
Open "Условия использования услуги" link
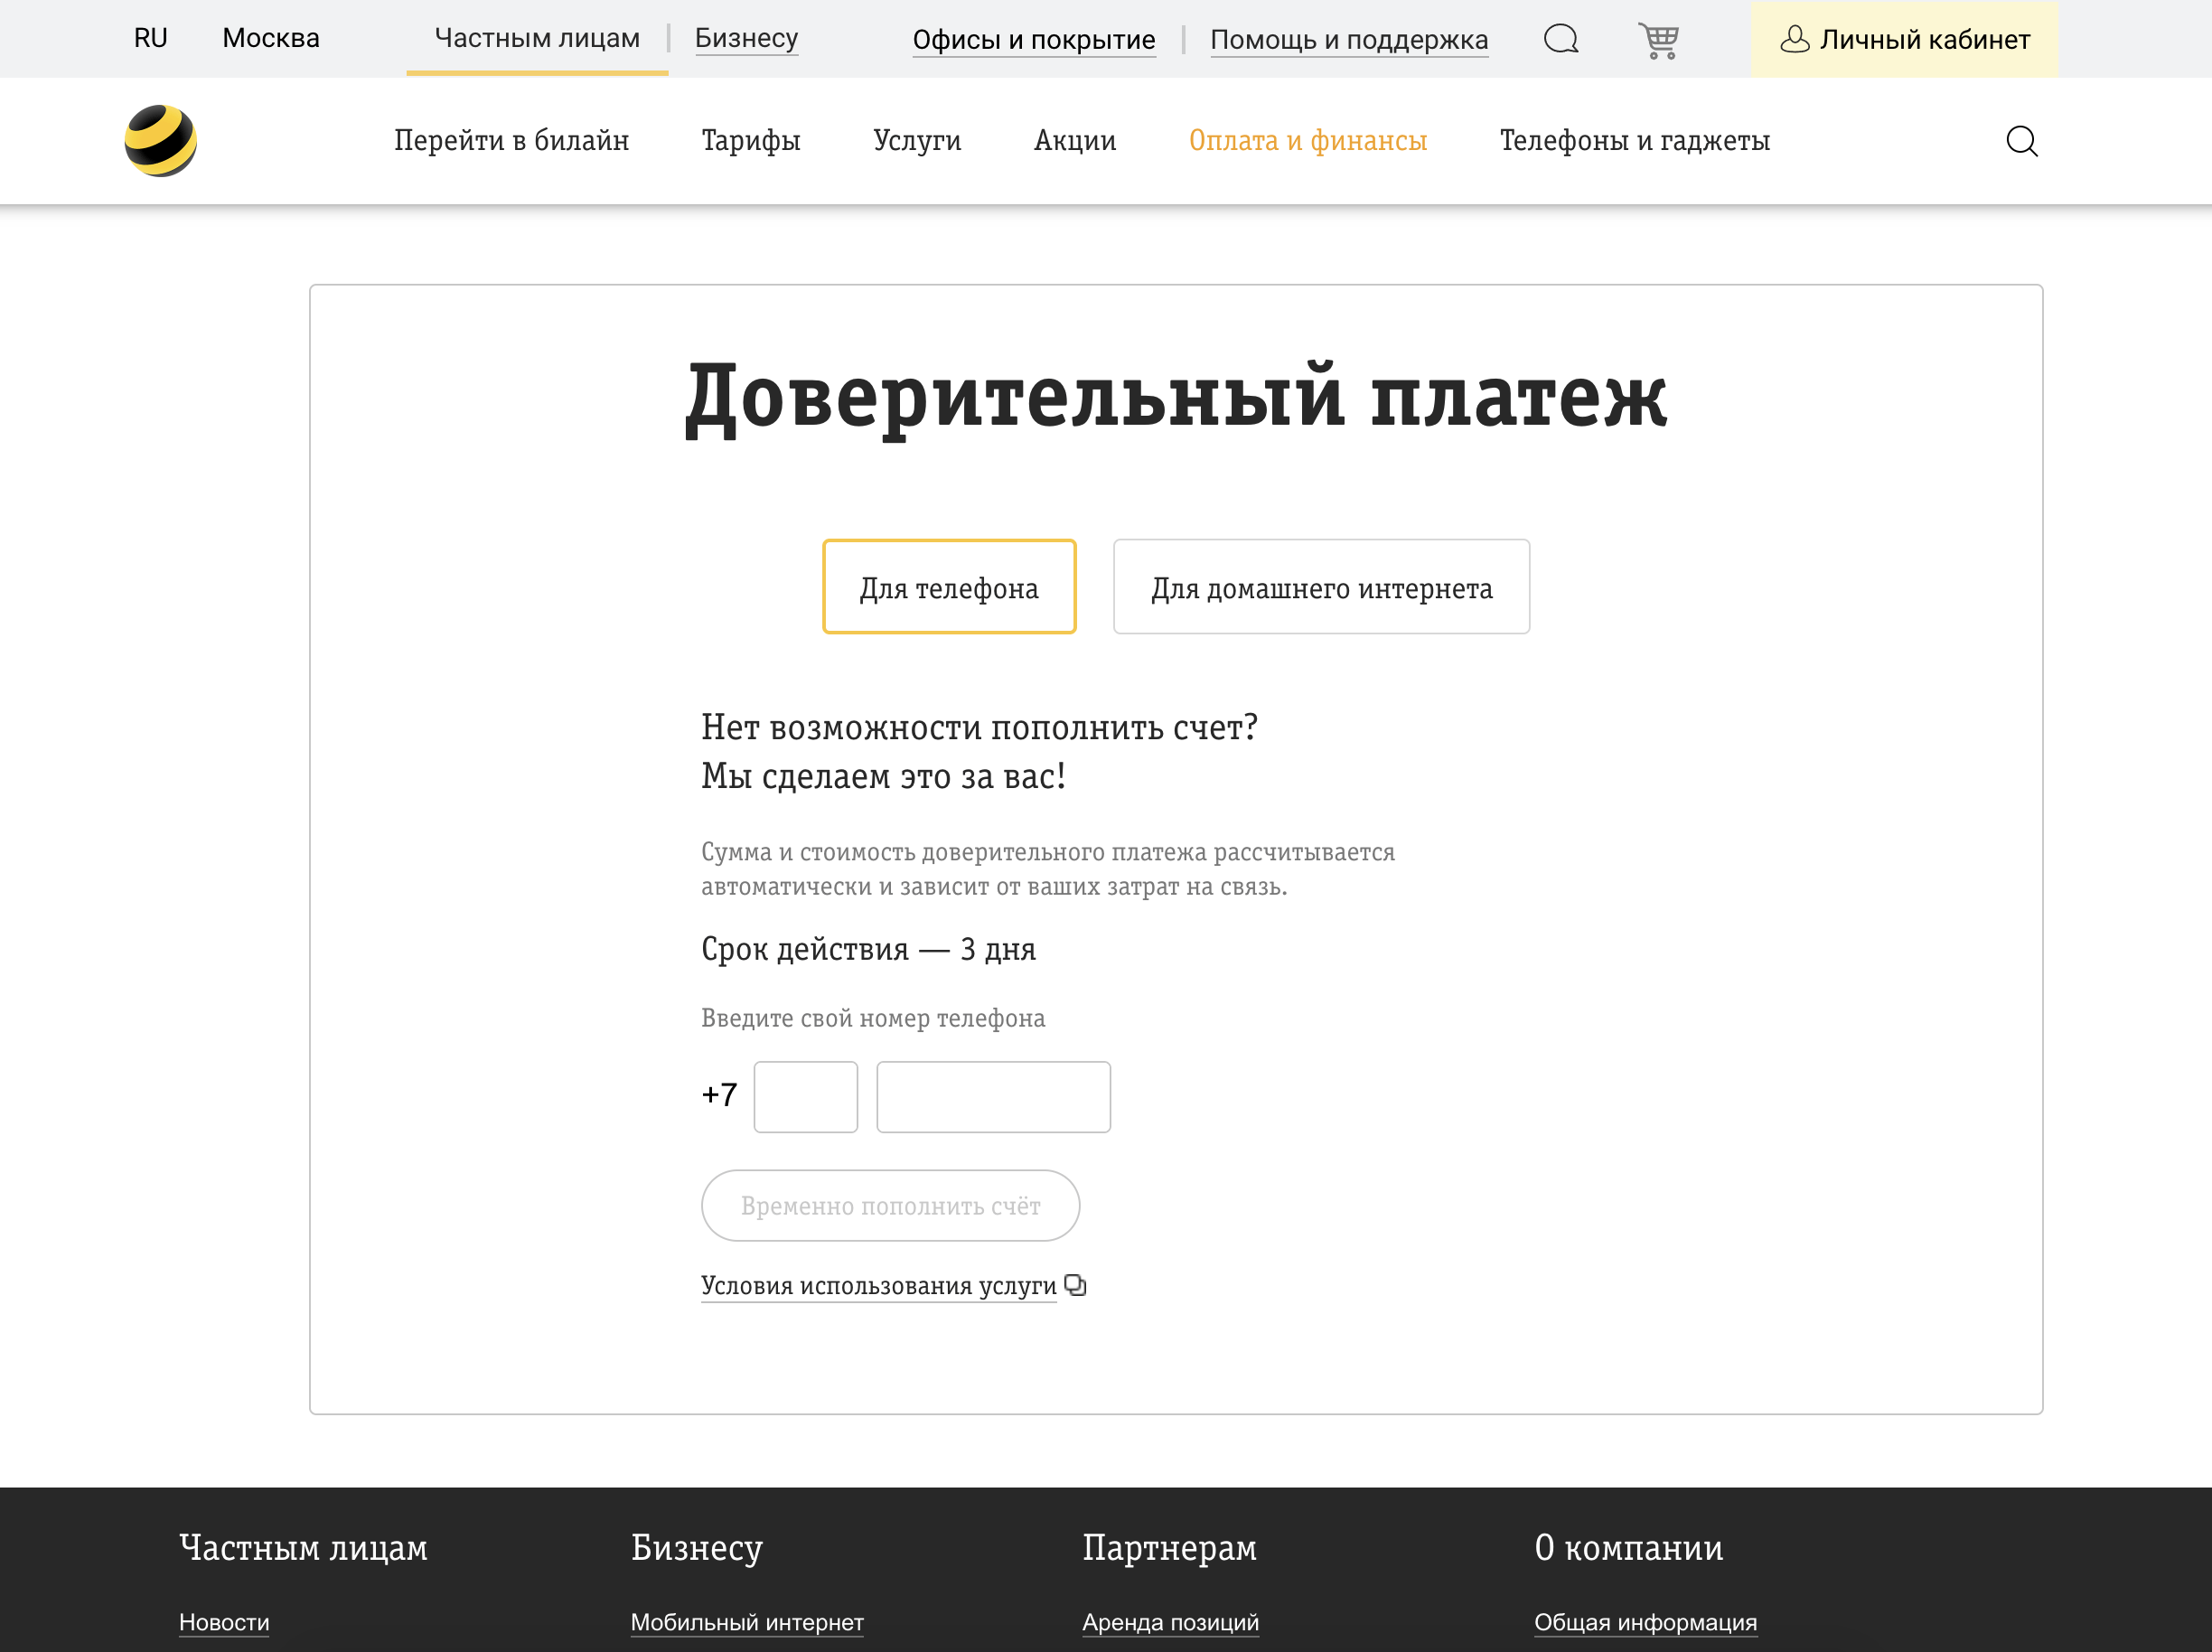878,1285
